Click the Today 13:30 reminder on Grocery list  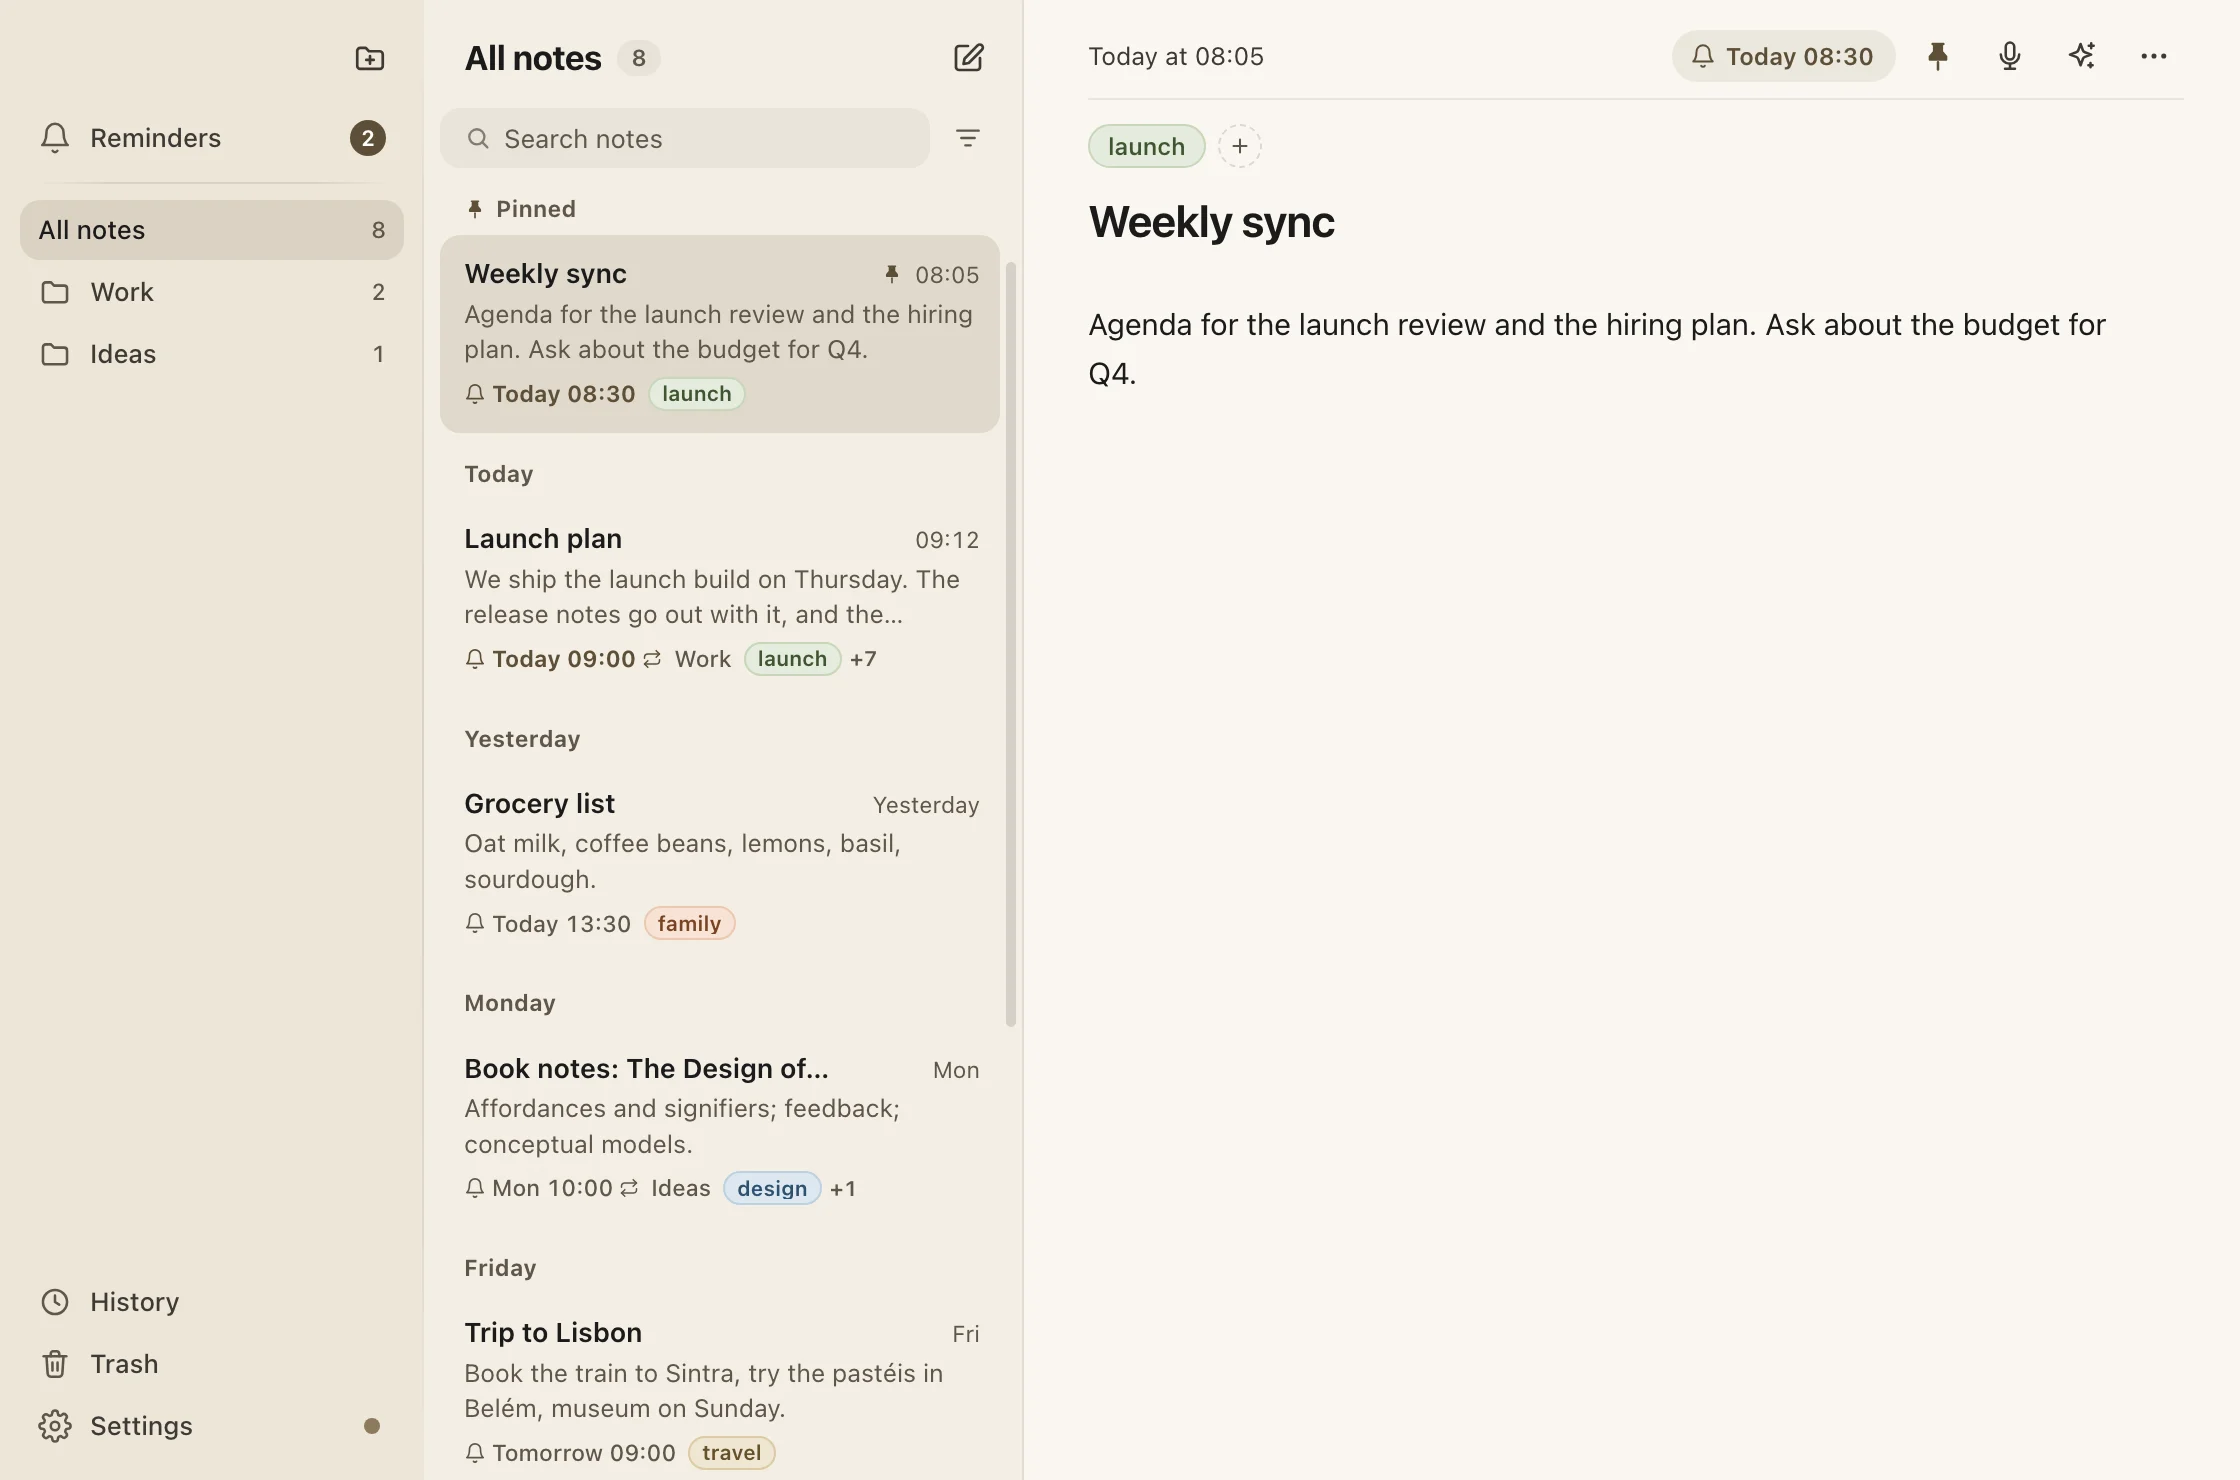point(548,923)
